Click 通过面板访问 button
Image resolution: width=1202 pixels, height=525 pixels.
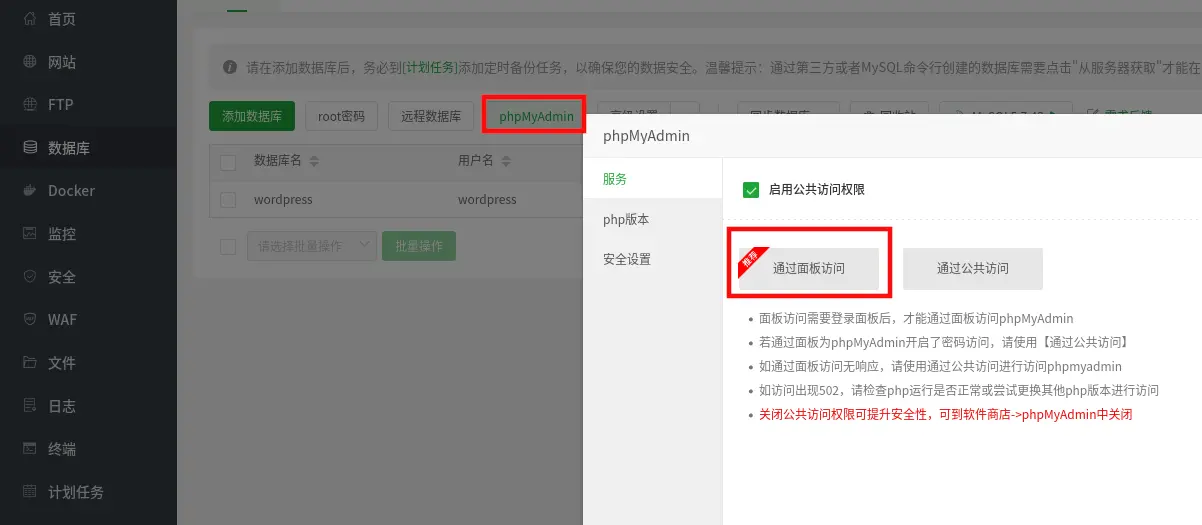tap(809, 268)
